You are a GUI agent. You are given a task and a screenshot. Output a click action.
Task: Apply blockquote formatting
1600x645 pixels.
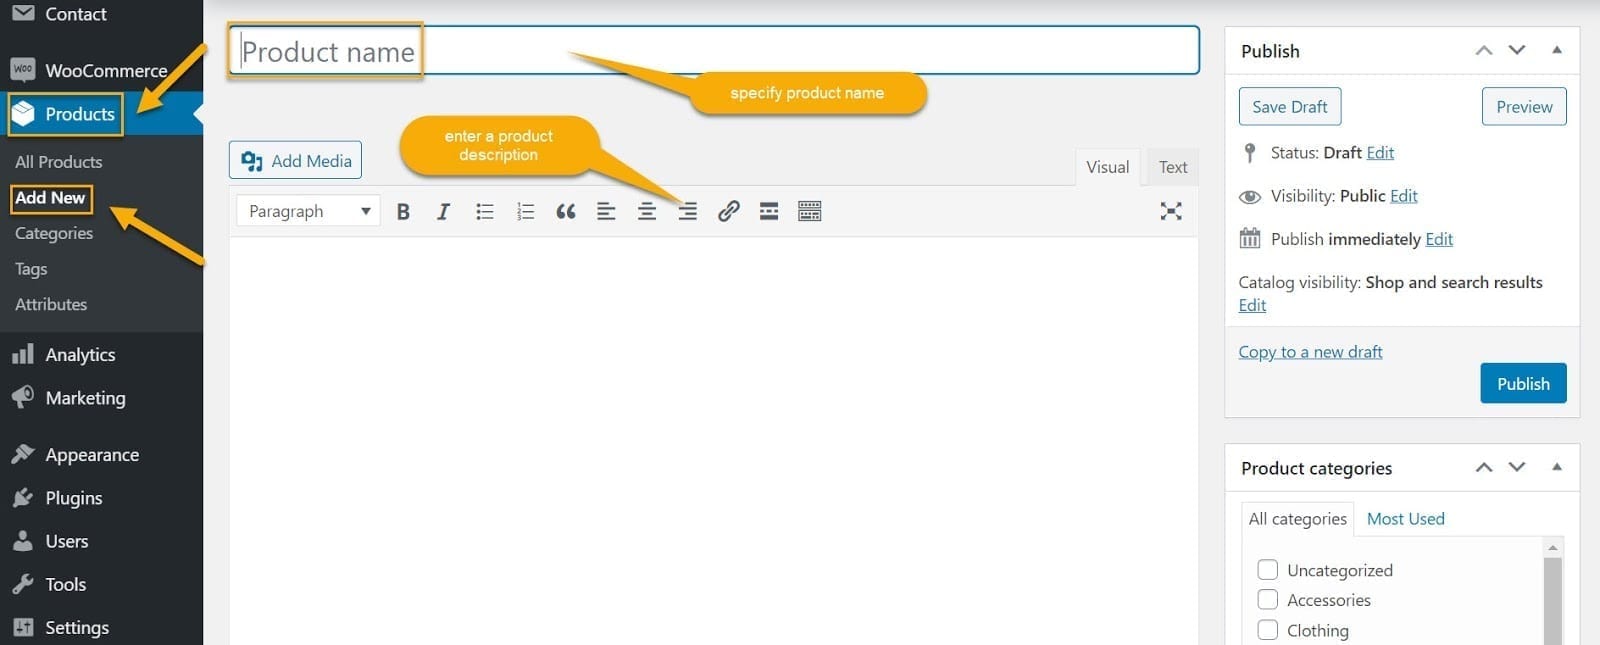[566, 211]
